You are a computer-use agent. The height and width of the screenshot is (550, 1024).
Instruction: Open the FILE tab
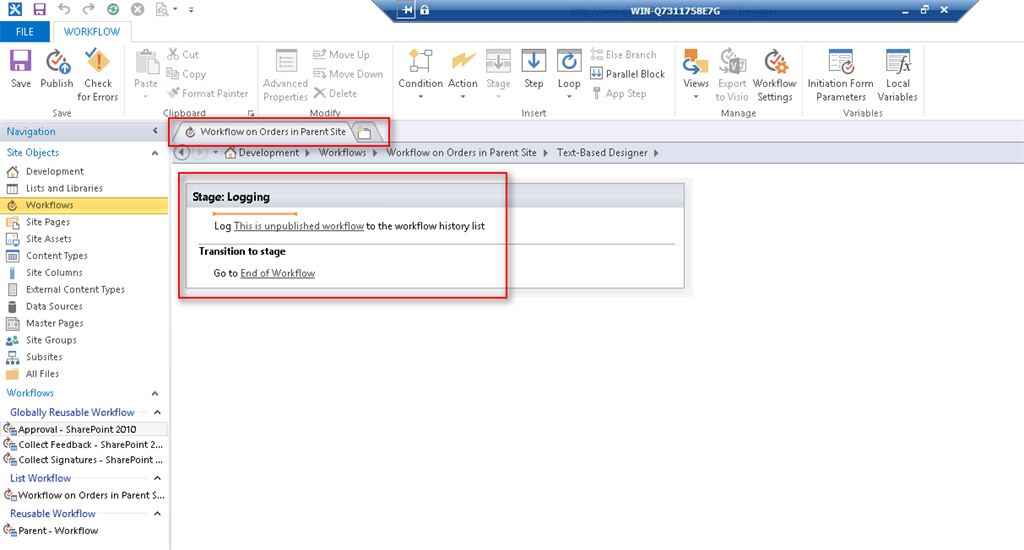click(25, 31)
